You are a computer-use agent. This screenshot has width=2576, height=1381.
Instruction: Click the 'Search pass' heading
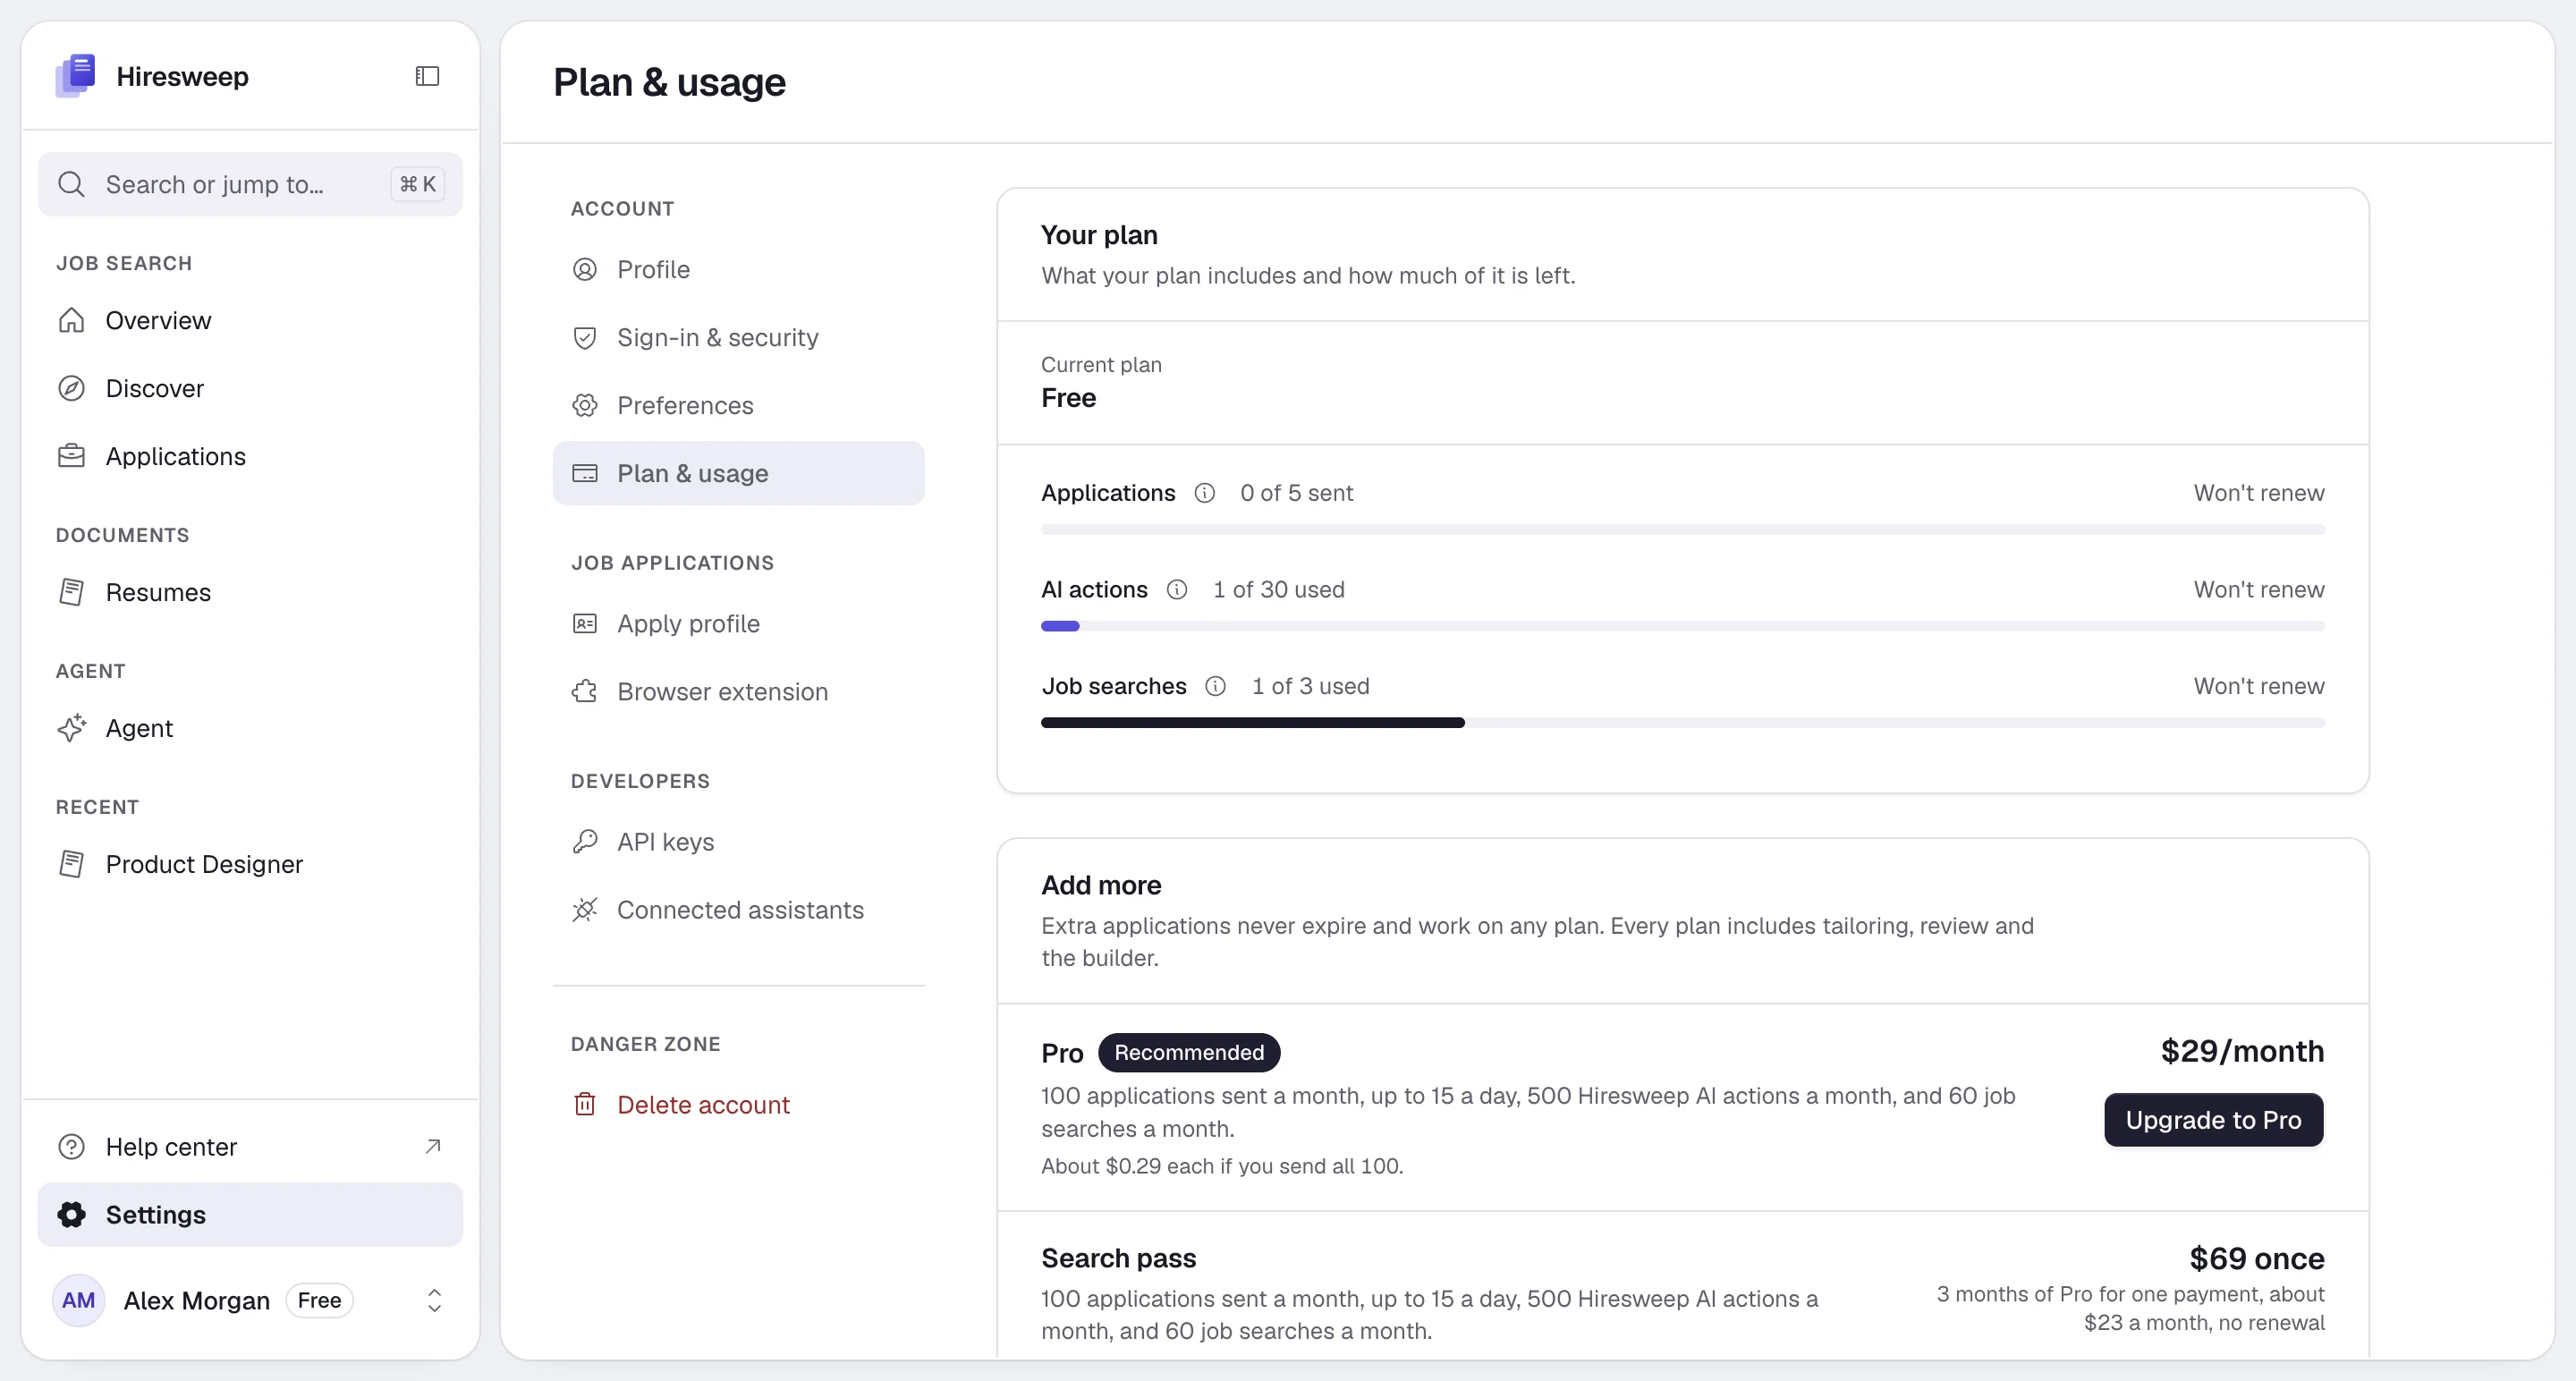coord(1118,1258)
